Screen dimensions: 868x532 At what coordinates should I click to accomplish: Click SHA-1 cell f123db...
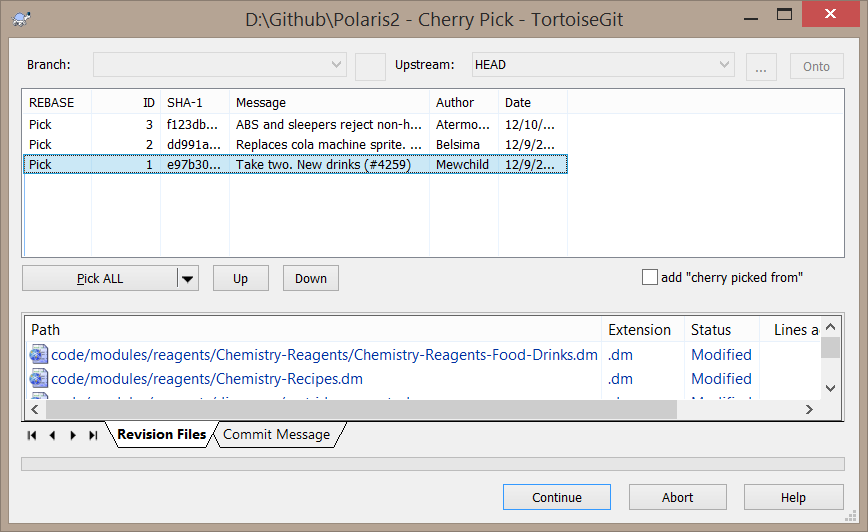click(x=194, y=125)
